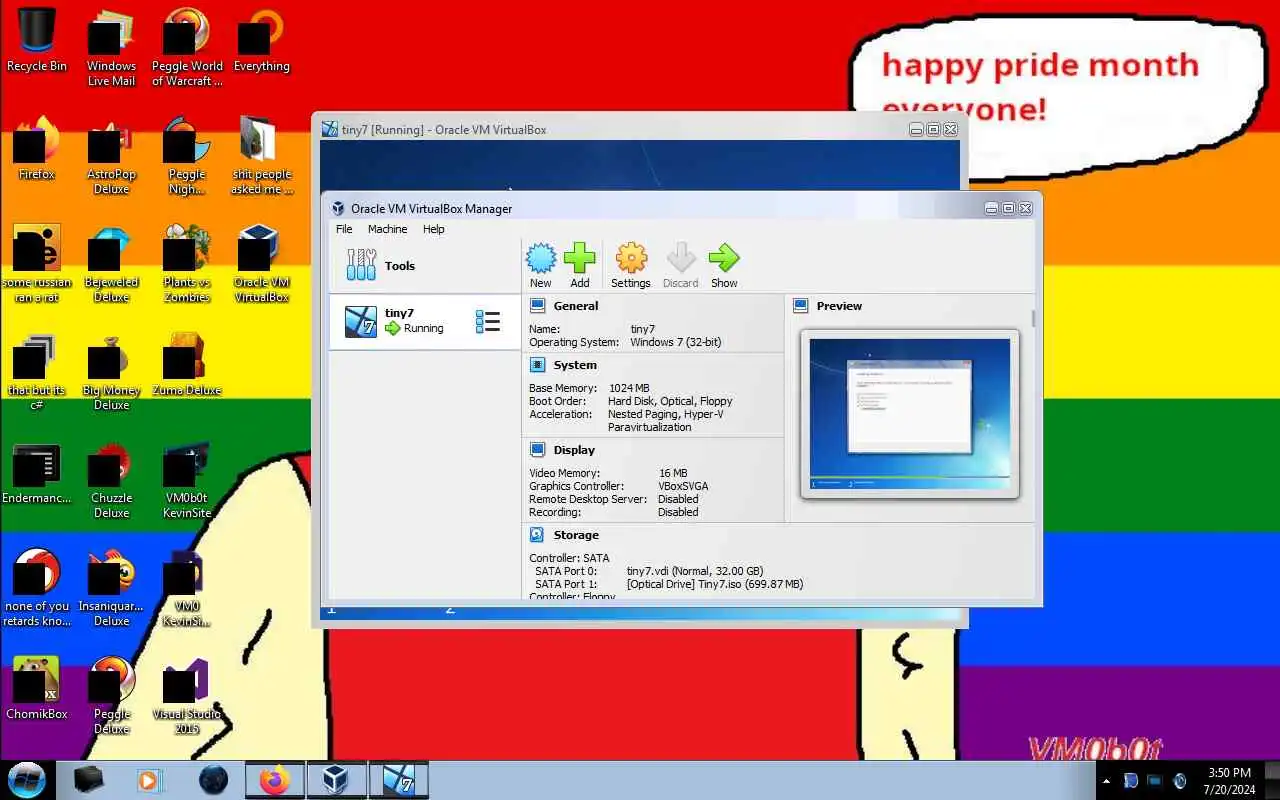Screen dimensions: 1280x800
Task: Click the dark globe taskbar icon
Action: coord(213,780)
